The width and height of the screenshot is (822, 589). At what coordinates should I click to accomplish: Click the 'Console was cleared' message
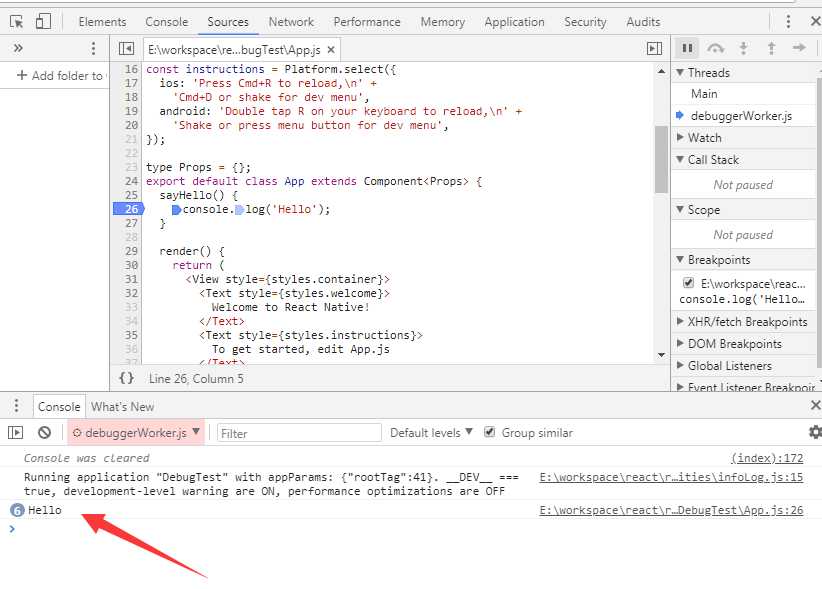coord(86,458)
